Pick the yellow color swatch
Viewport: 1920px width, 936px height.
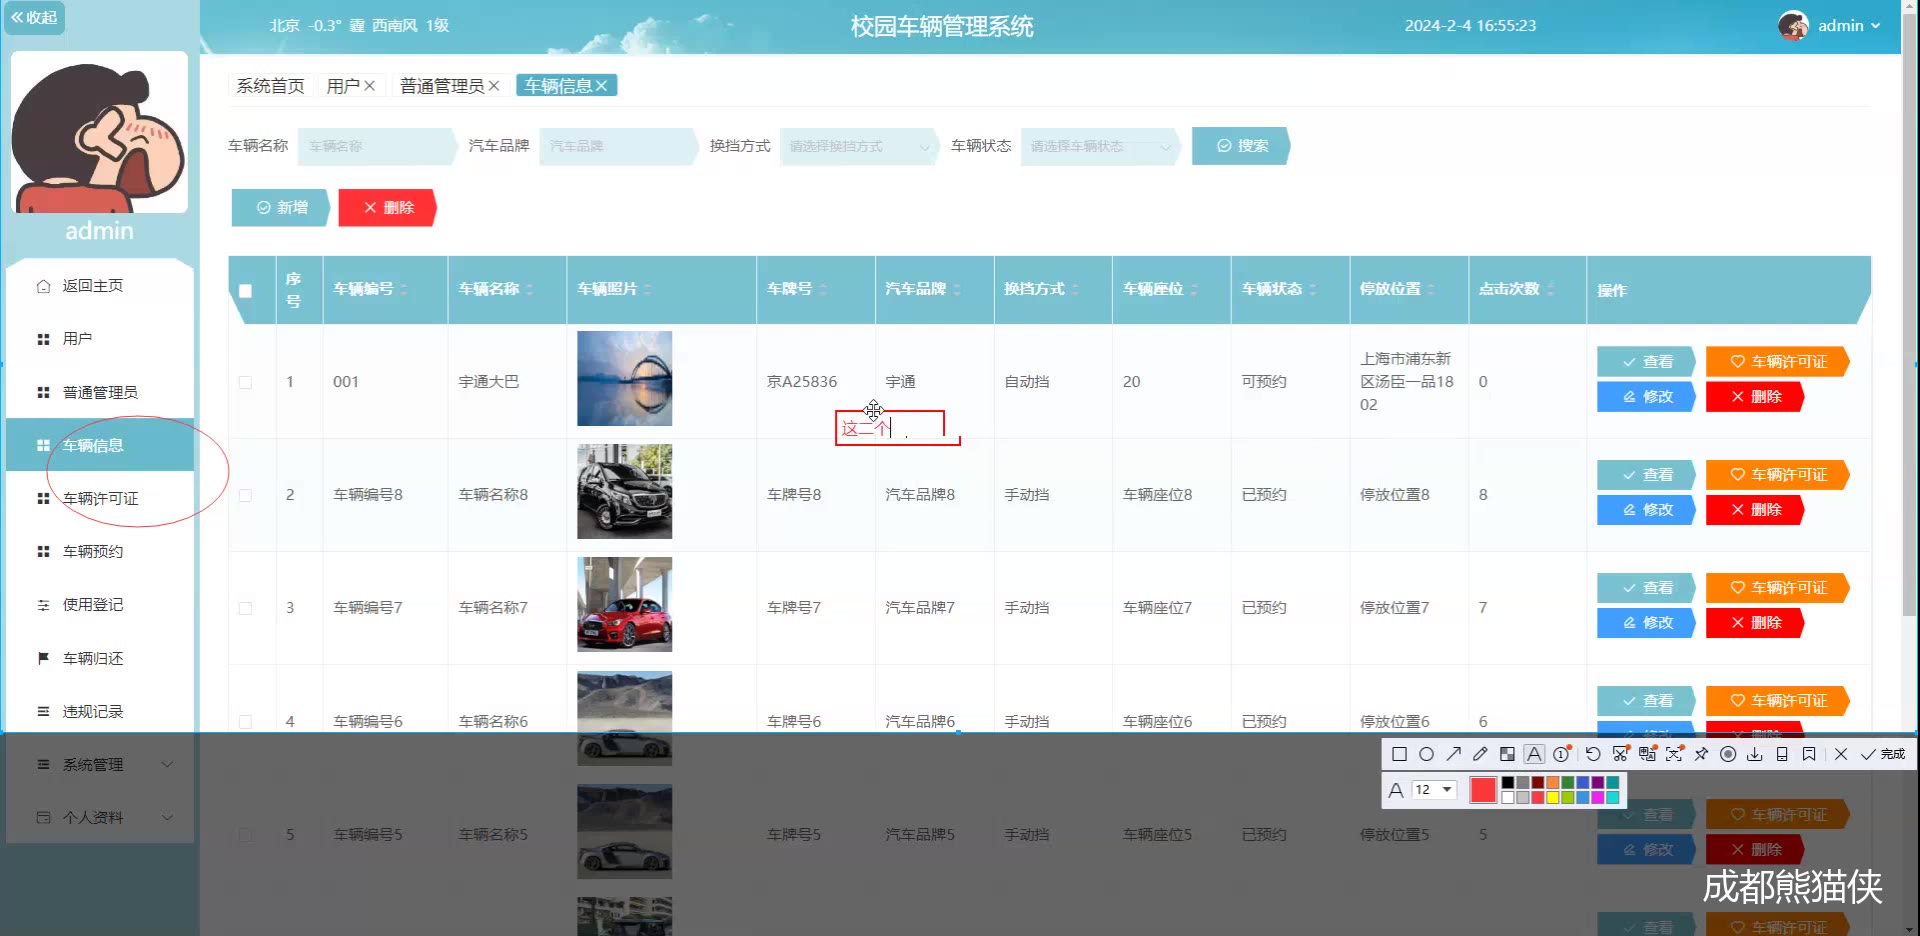point(1552,798)
